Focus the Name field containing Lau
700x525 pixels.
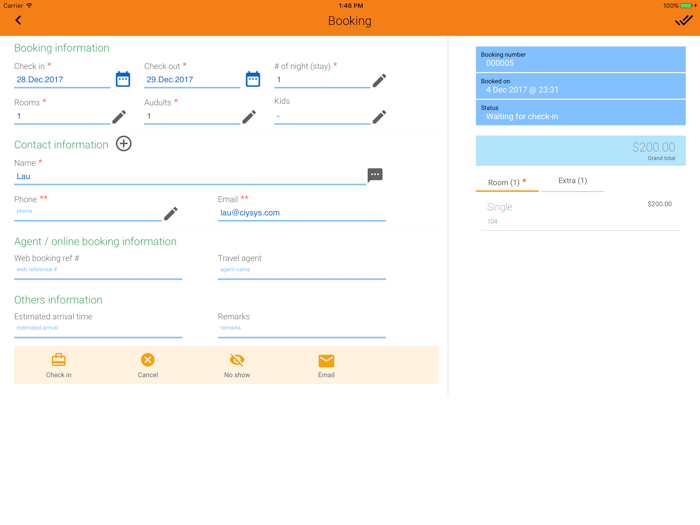[x=190, y=177]
